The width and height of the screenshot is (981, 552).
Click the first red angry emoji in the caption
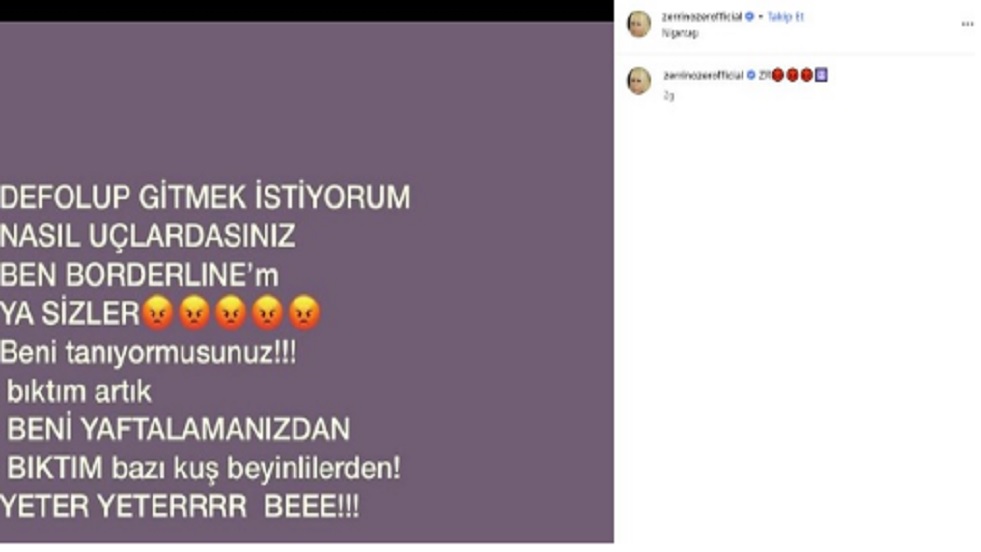coord(778,75)
